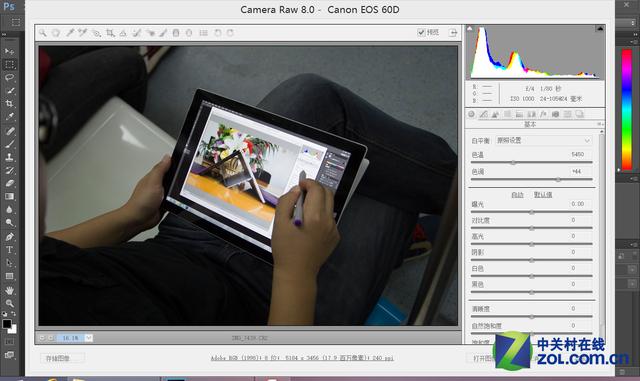Select Photoshop Eraser tool
This screenshot has width=640, height=381.
pyautogui.click(x=9, y=183)
